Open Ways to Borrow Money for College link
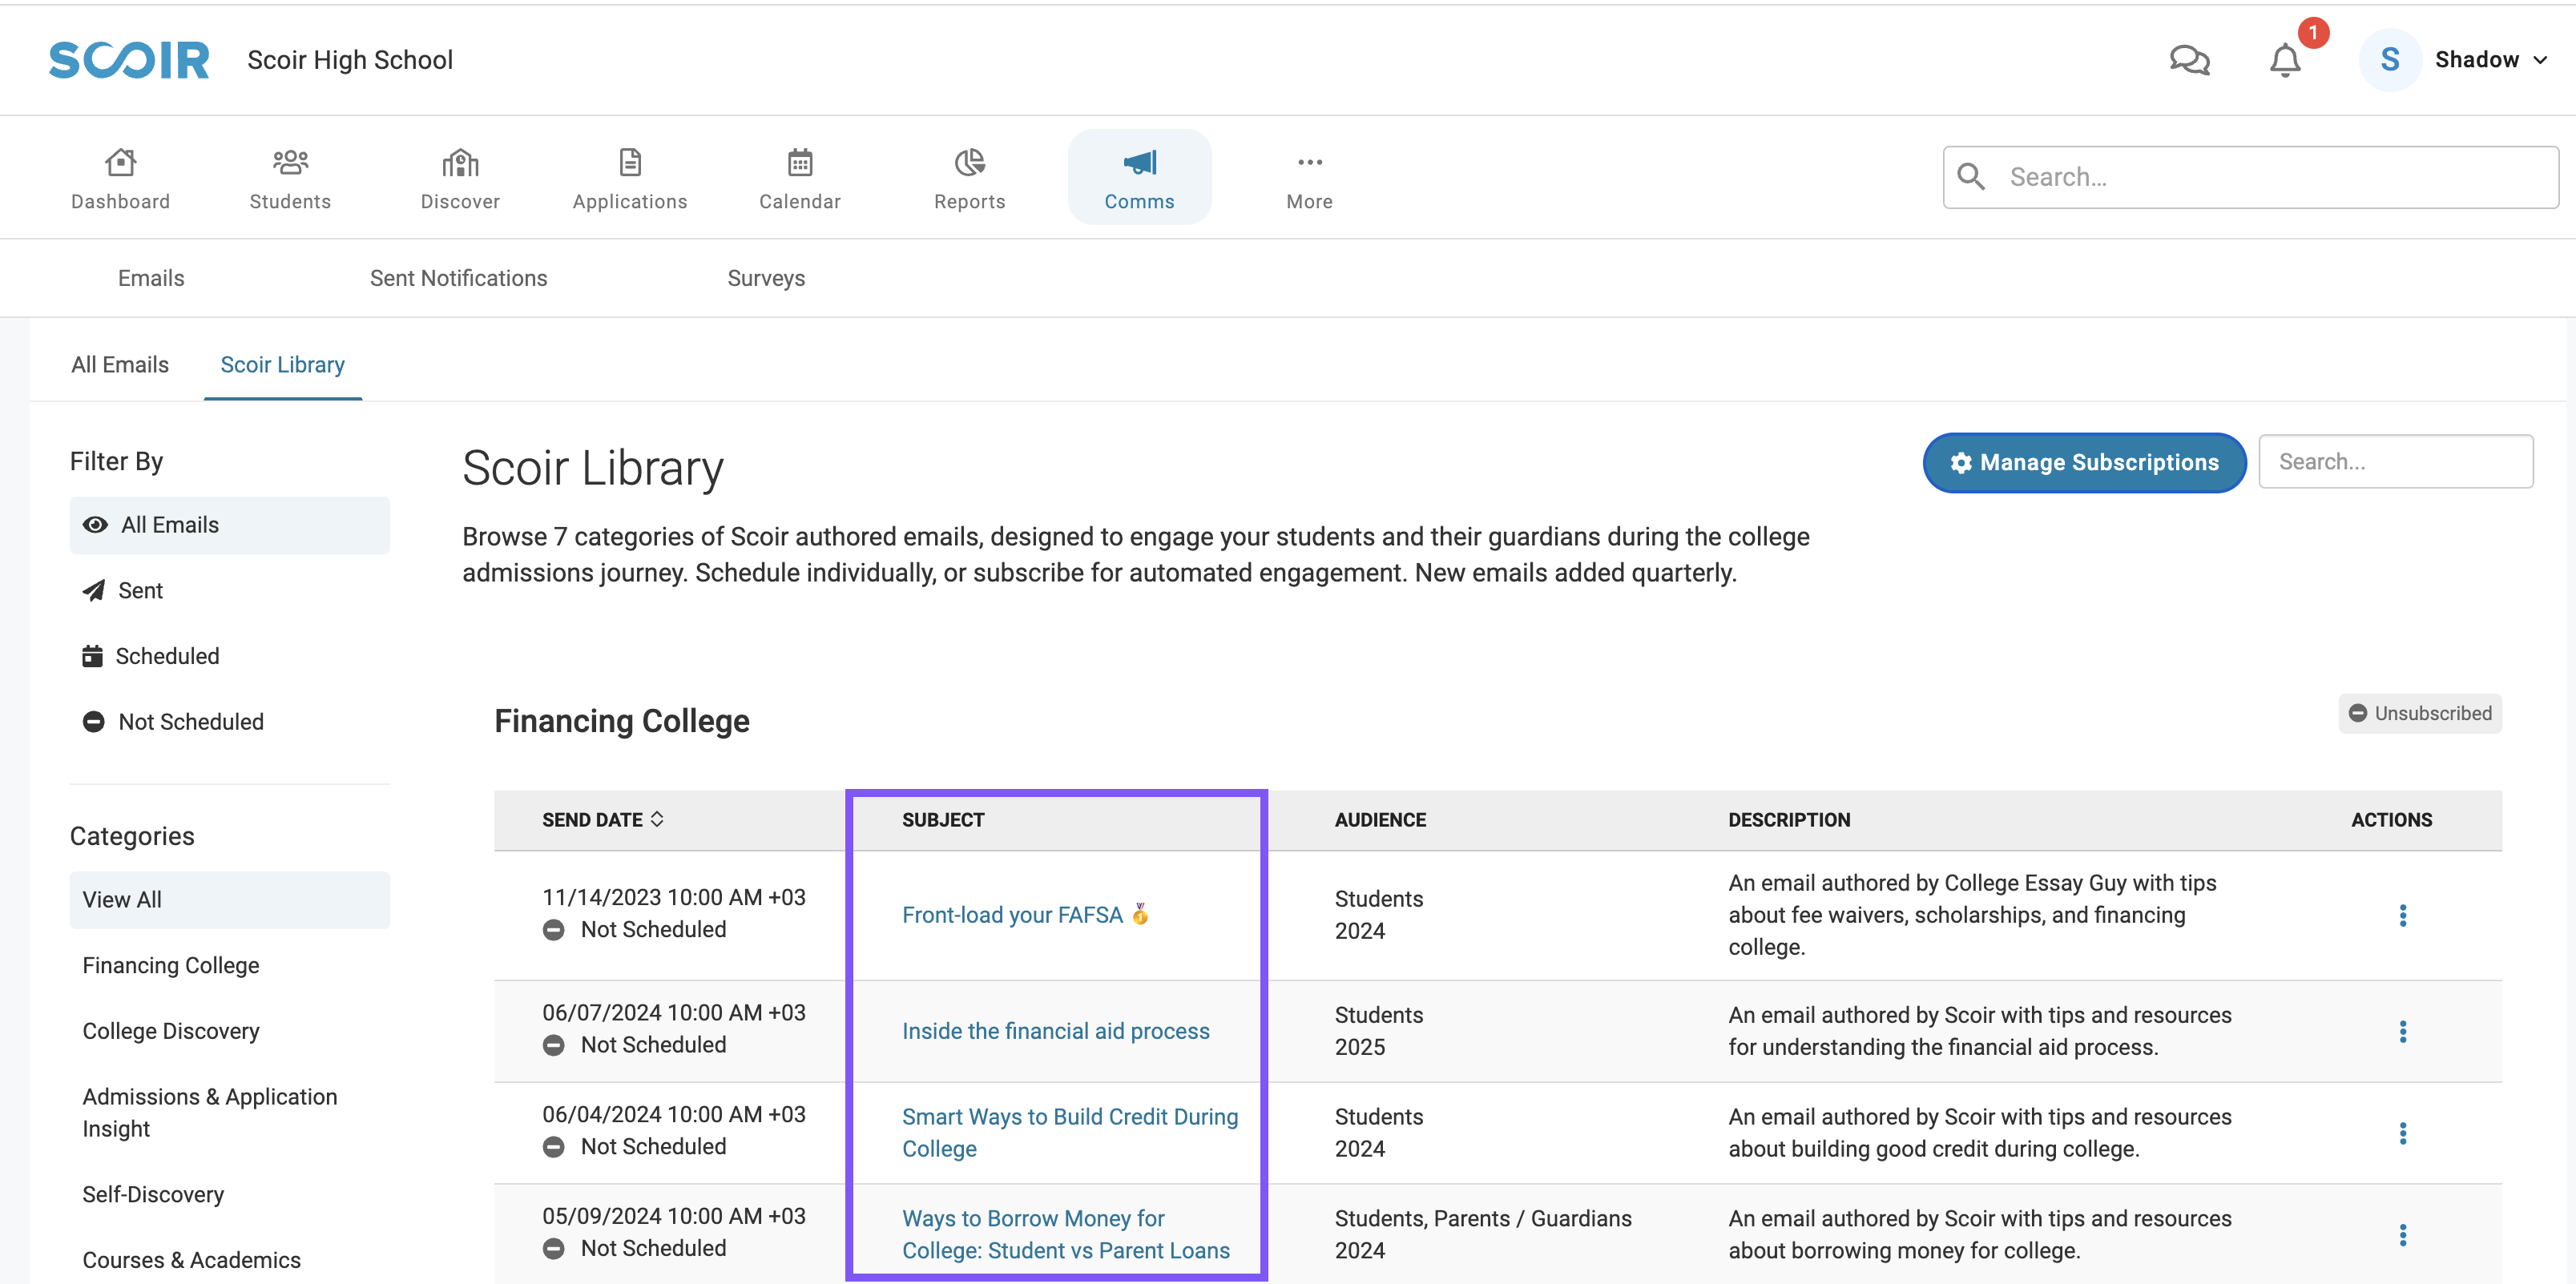 pyautogui.click(x=1066, y=1235)
